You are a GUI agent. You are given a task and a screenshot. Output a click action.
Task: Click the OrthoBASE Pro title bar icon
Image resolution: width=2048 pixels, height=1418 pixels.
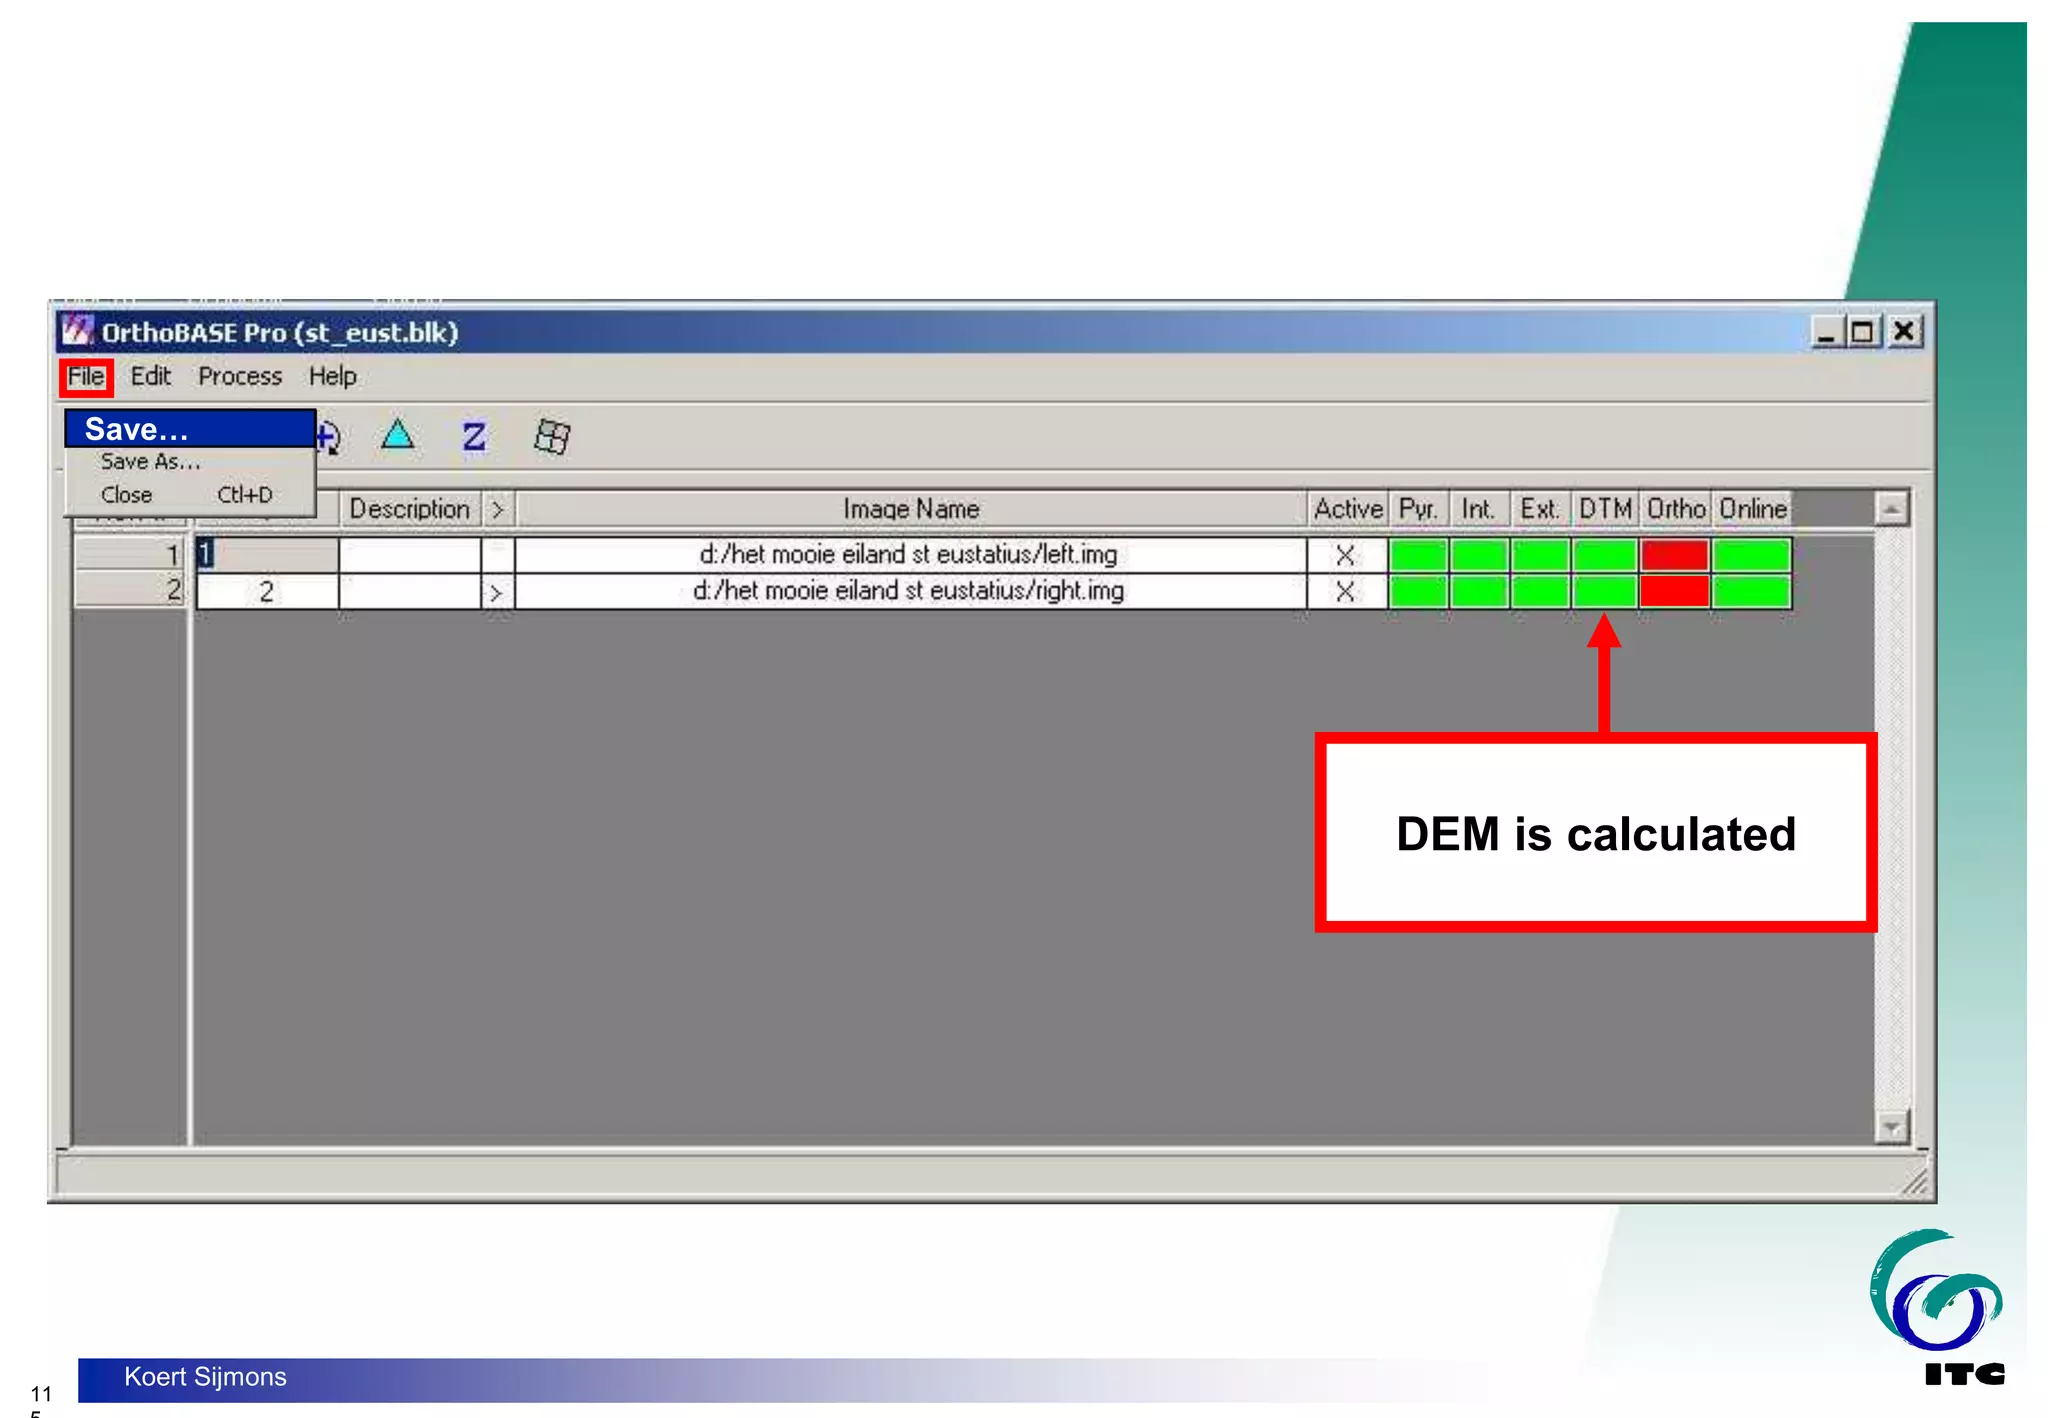point(77,331)
